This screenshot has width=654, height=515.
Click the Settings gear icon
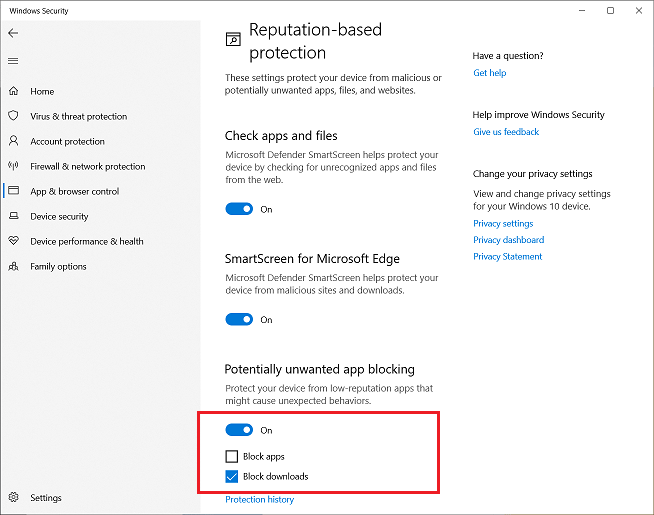click(13, 497)
